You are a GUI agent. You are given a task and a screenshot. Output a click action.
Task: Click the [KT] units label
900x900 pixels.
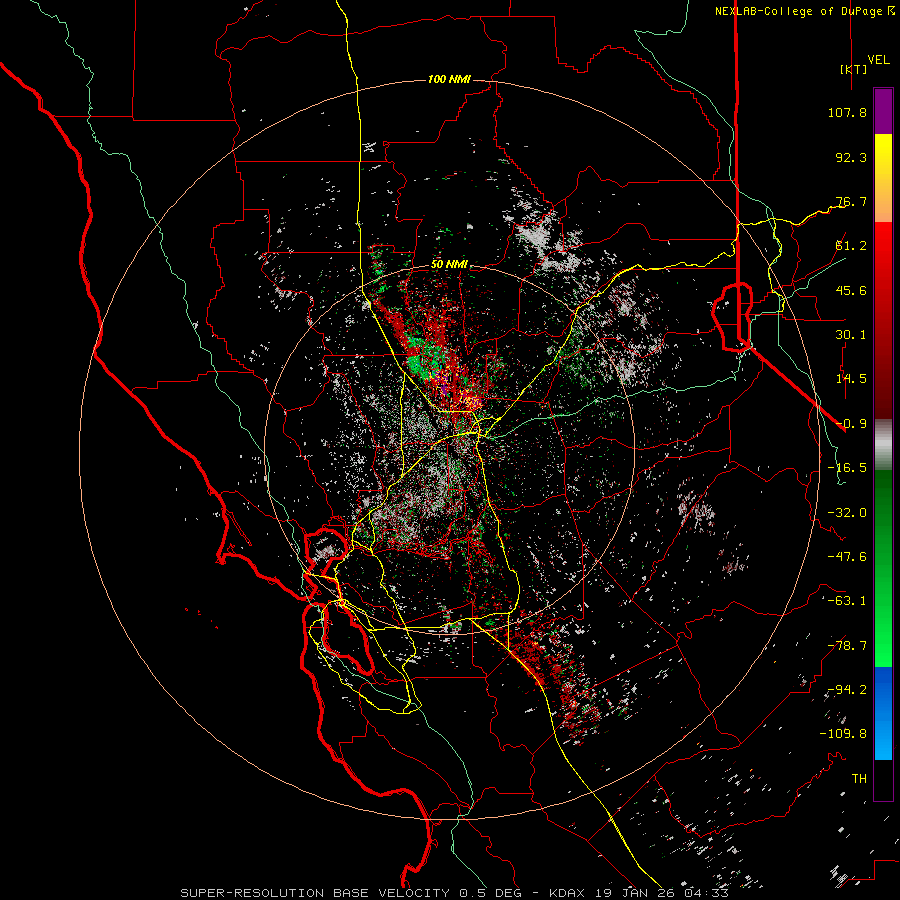853,69
